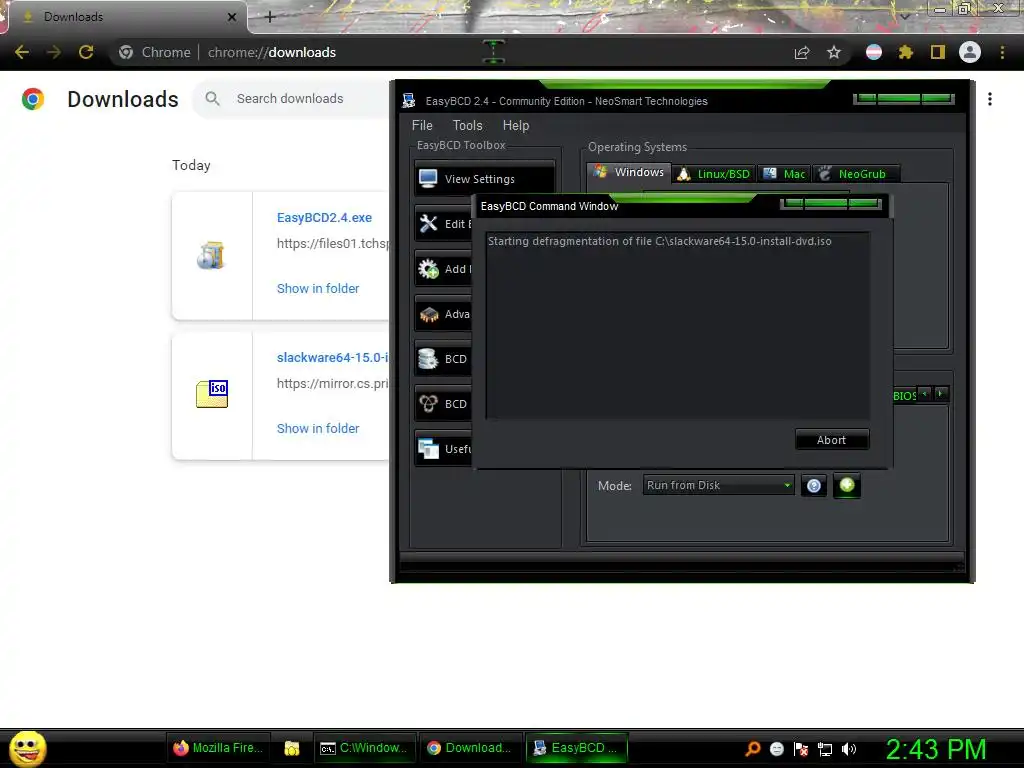This screenshot has width=1024, height=768.
Task: Open the File menu in EasyBCD
Action: (x=422, y=125)
